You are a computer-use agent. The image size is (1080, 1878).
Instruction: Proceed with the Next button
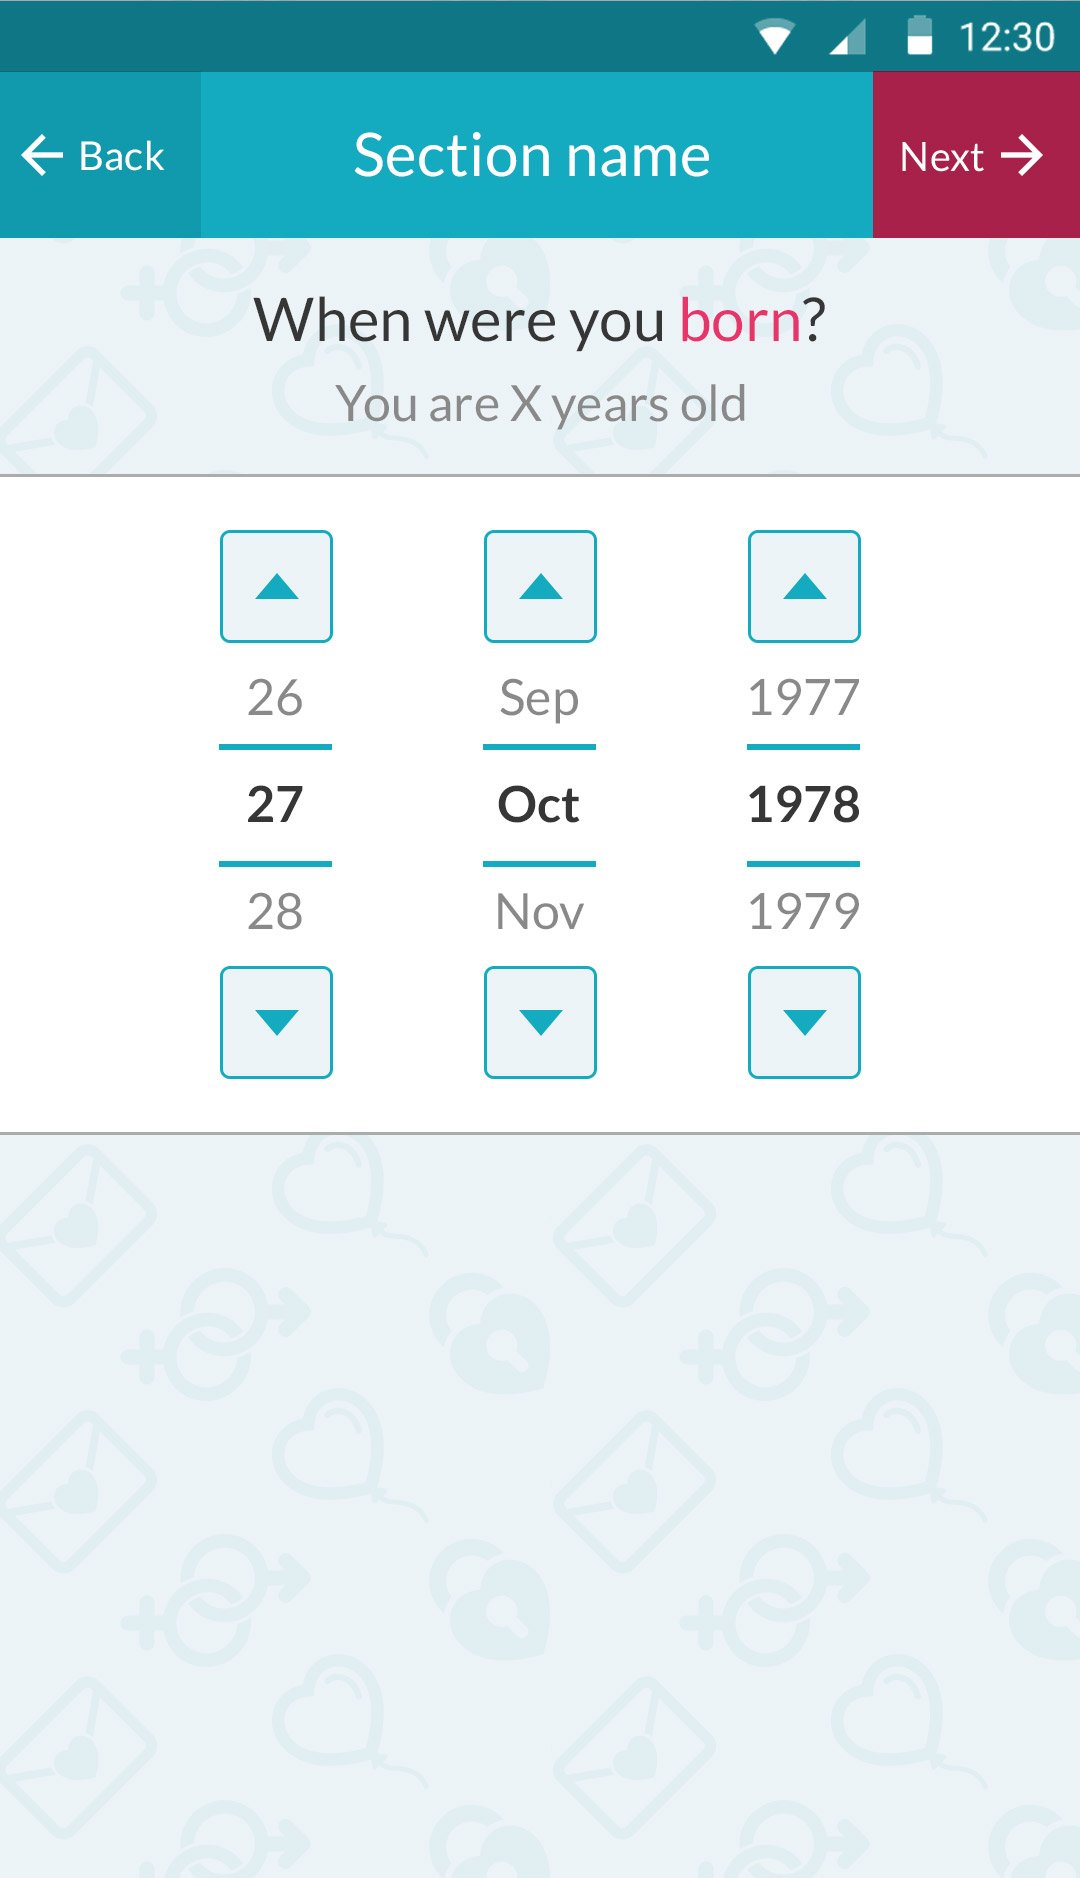[x=974, y=156]
